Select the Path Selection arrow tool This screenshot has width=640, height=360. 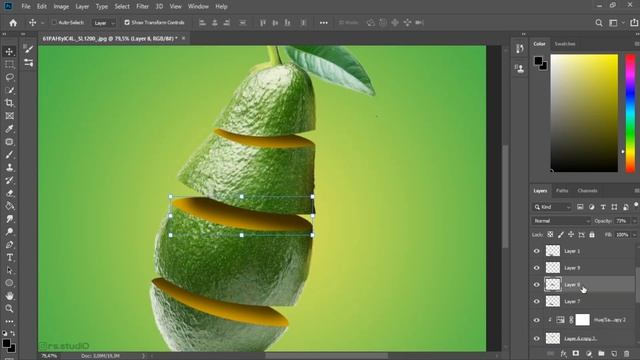point(9,270)
